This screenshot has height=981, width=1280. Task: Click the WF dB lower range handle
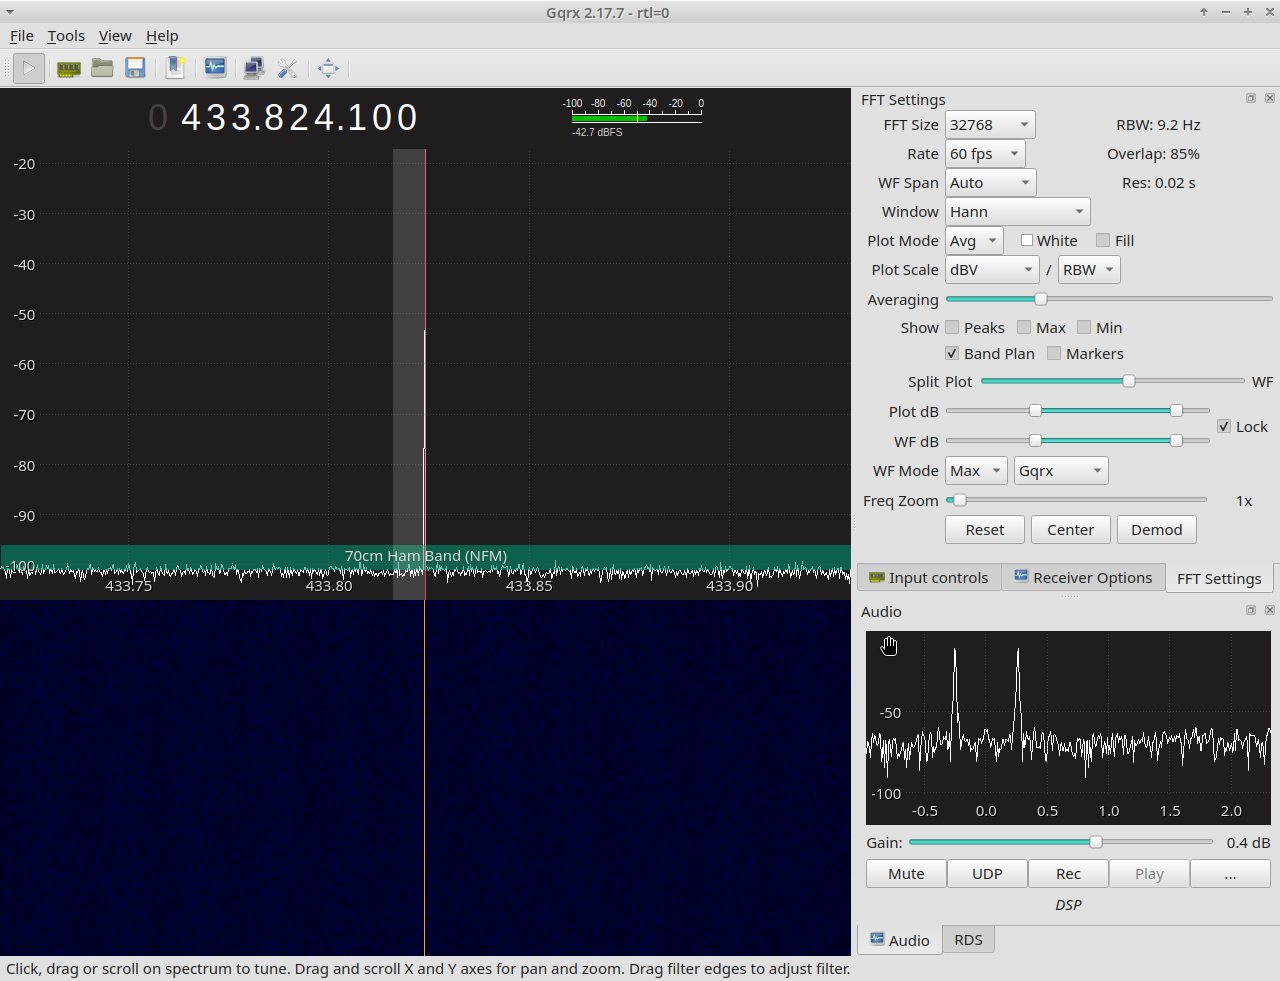(x=1036, y=441)
